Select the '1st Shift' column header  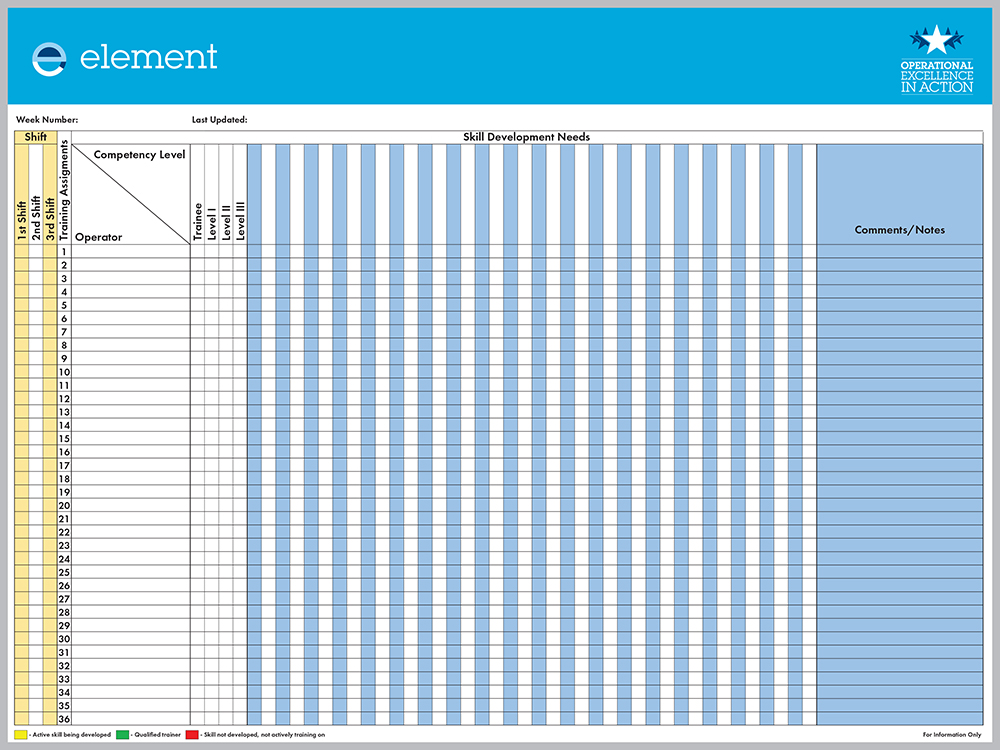point(21,218)
